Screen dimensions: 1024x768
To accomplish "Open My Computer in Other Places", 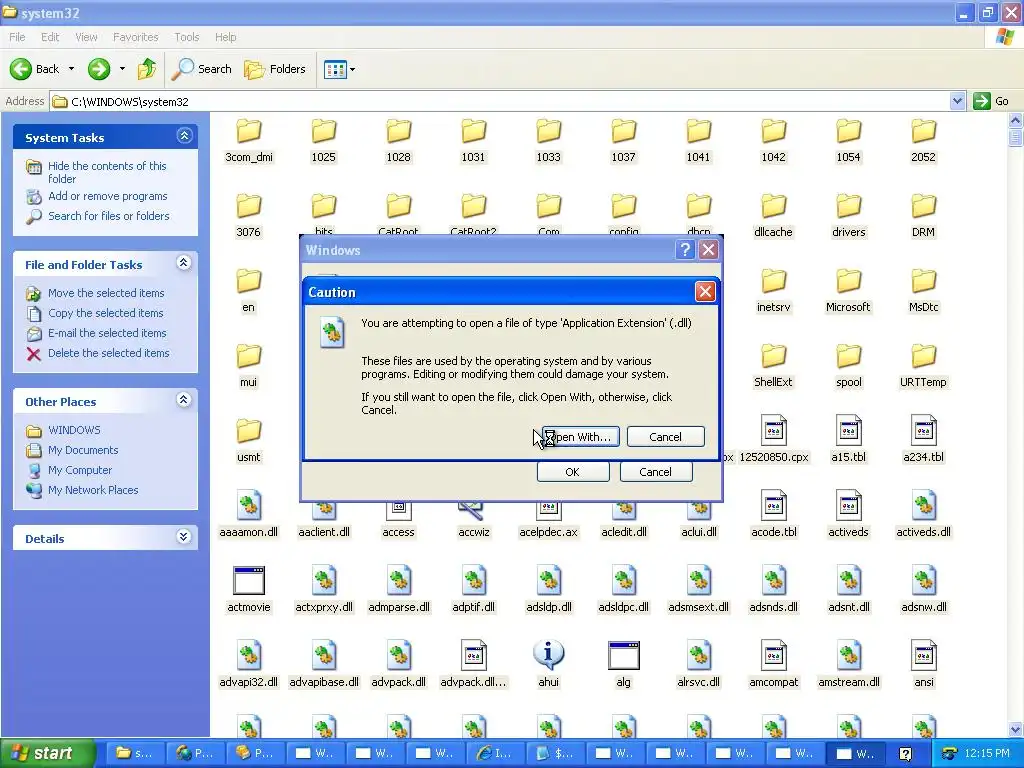I will [80, 470].
